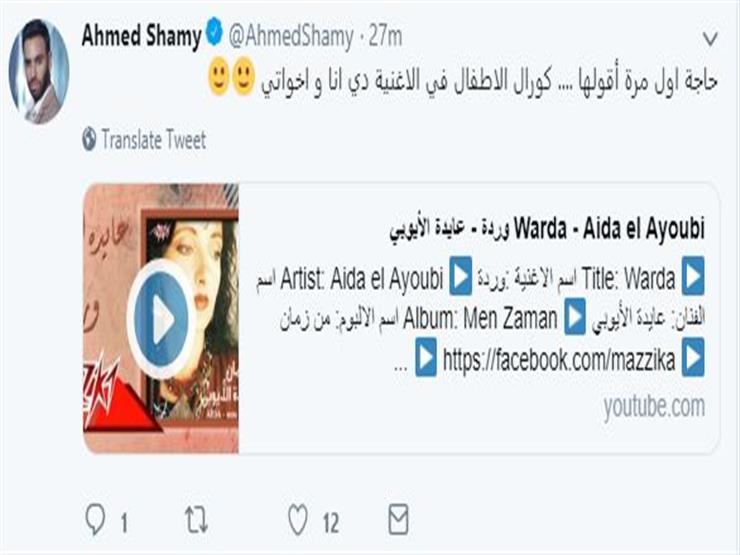Click the globe icon beside Translate Tweet
Screen dimensions: 740x555
click(x=89, y=139)
